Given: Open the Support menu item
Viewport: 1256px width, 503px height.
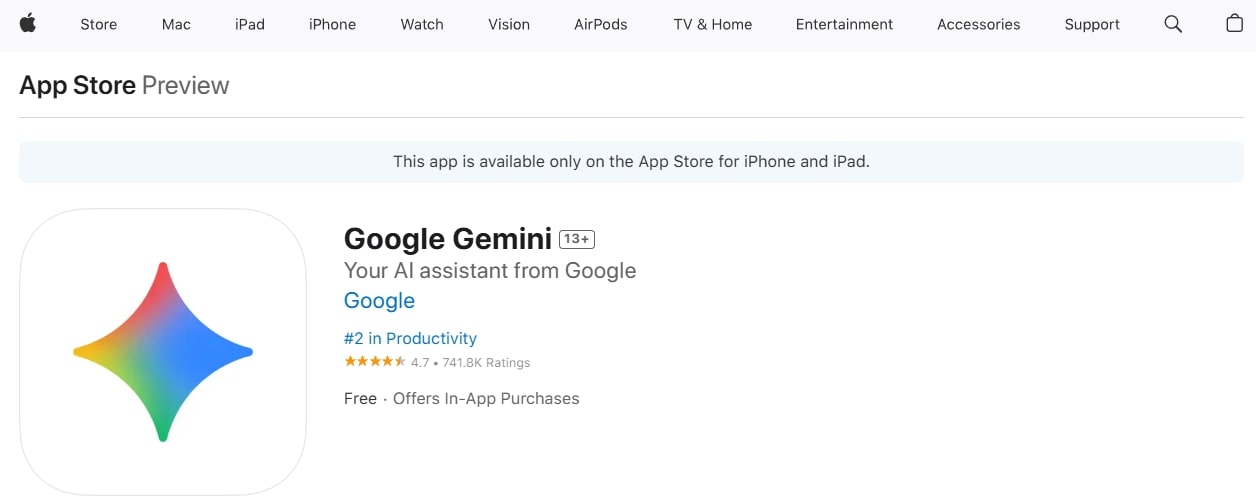Looking at the screenshot, I should (1092, 24).
